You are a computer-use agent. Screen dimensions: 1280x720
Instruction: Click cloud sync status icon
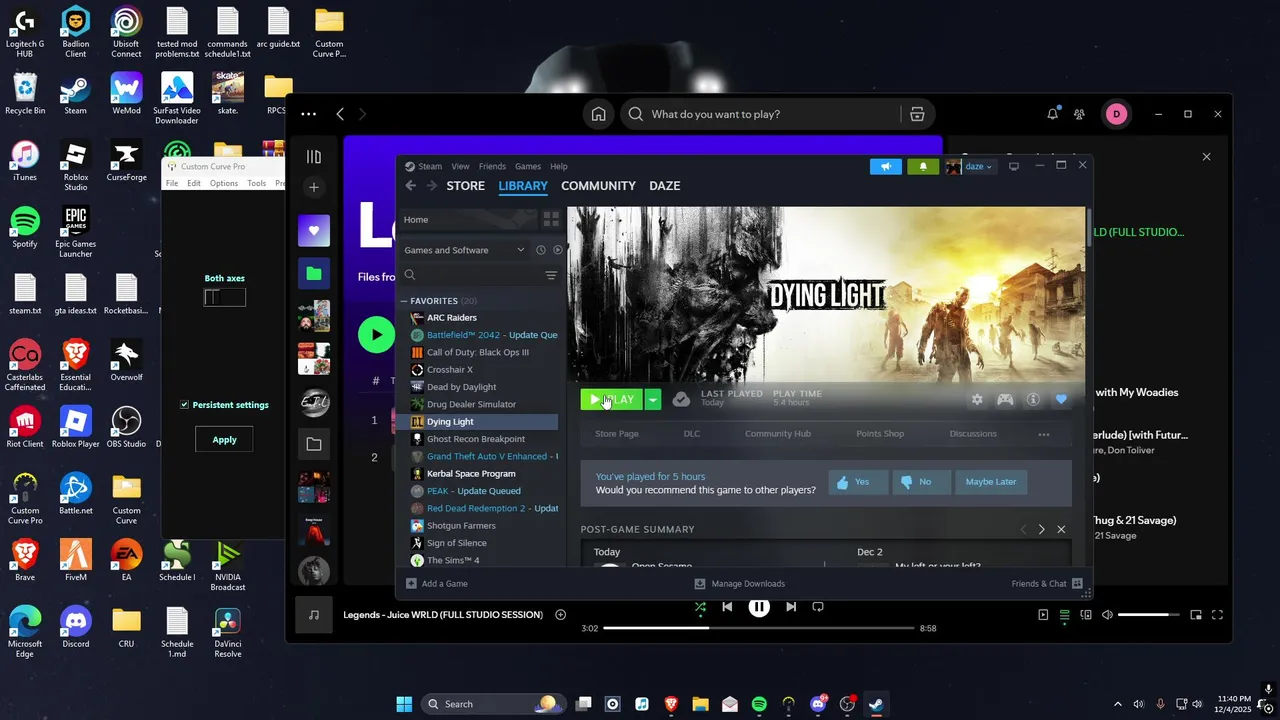pos(681,399)
